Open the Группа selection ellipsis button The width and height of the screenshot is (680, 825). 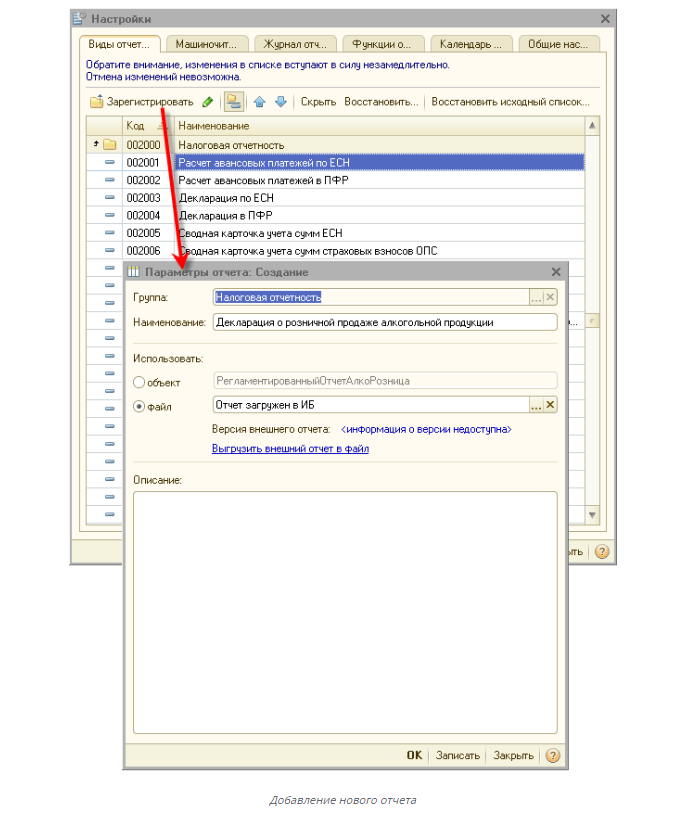pyautogui.click(x=536, y=297)
